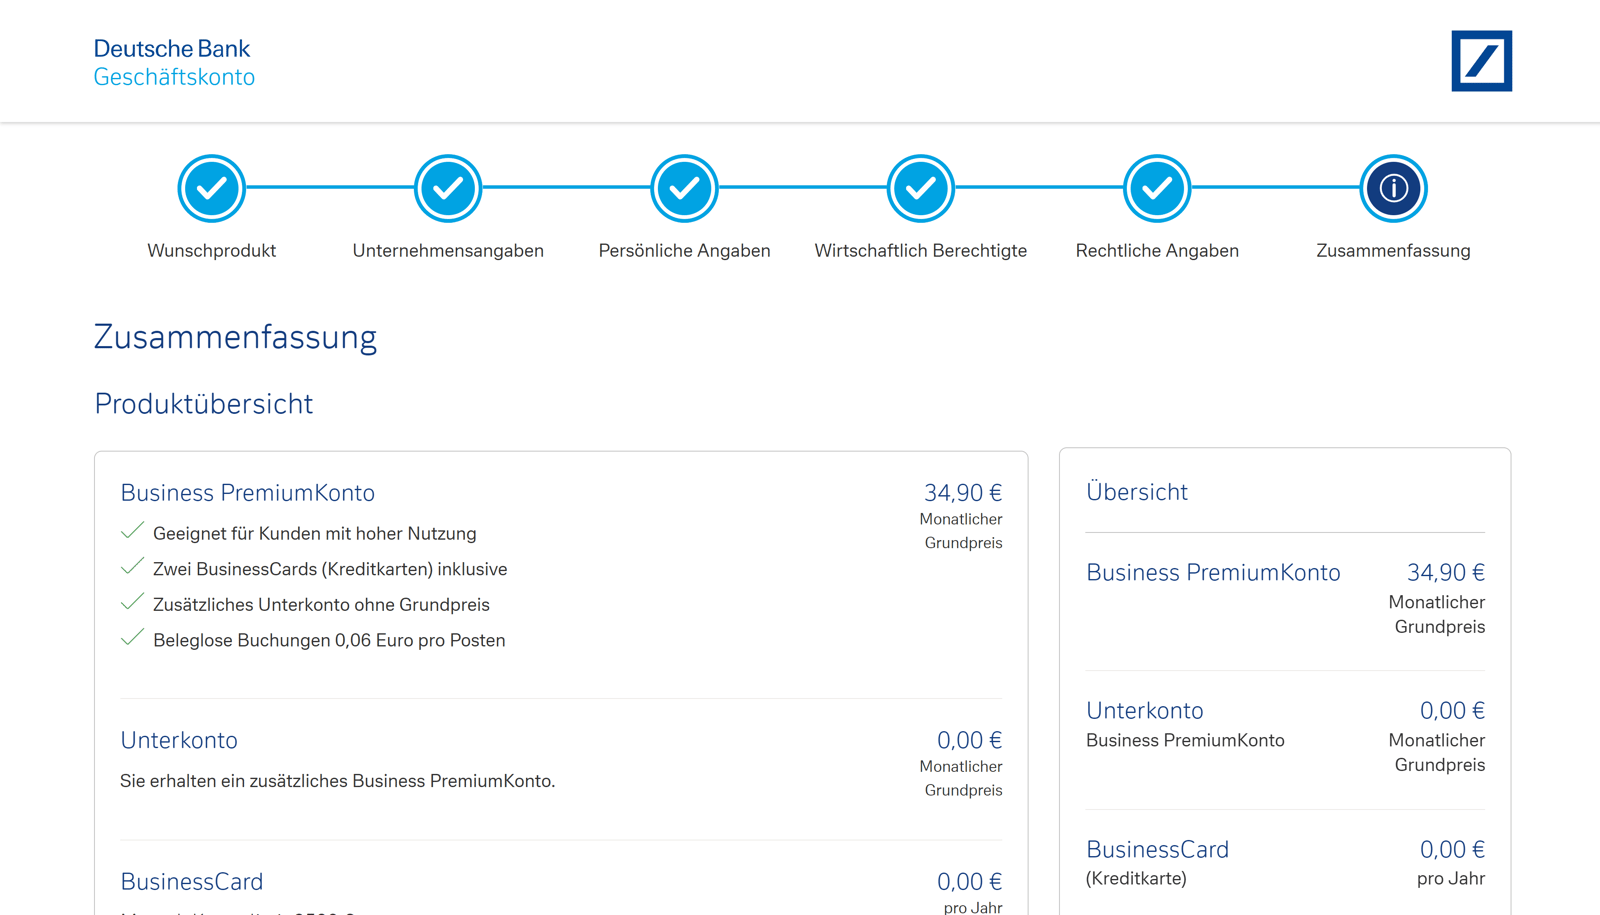Select the Wunschprodukt step label
Image resolution: width=1600 pixels, height=915 pixels.
(x=212, y=251)
